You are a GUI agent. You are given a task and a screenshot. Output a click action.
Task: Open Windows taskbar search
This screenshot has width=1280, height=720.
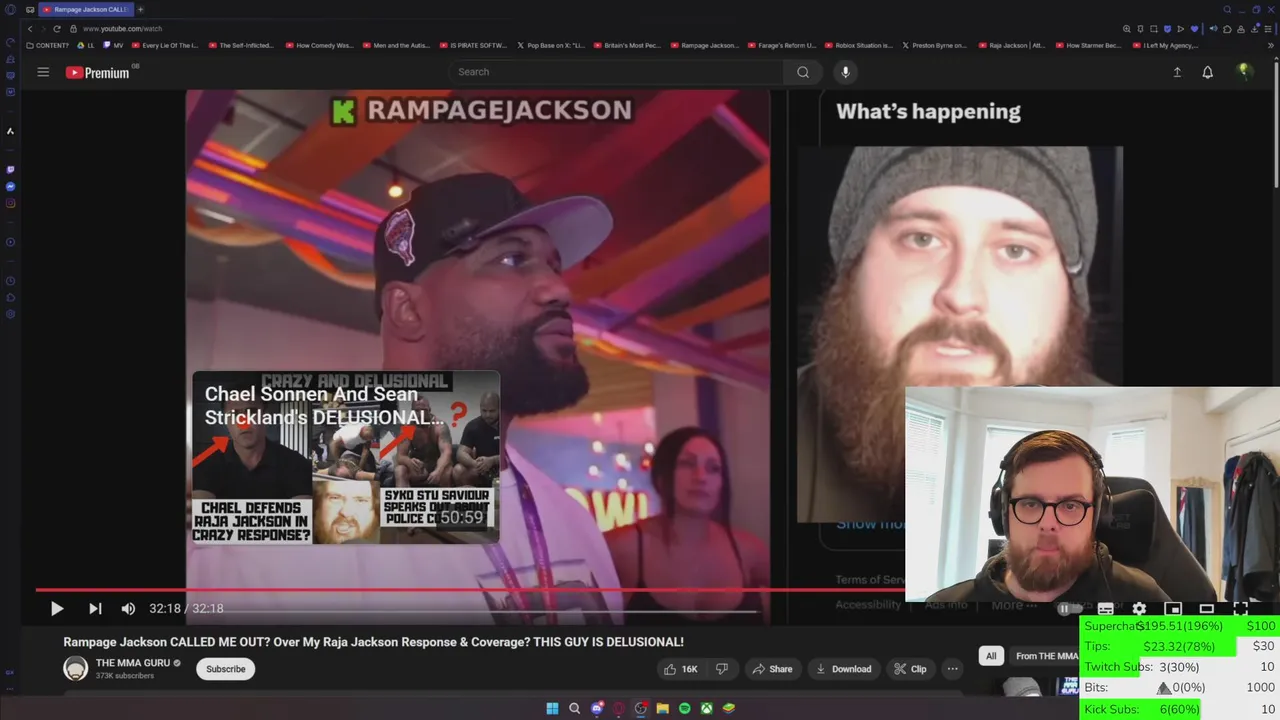(574, 708)
